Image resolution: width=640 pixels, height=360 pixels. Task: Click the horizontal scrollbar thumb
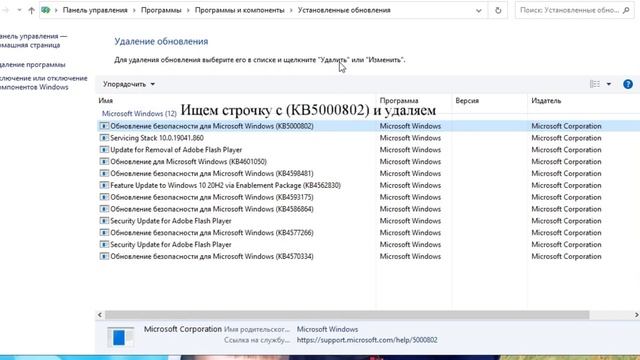pyautogui.click(x=347, y=315)
